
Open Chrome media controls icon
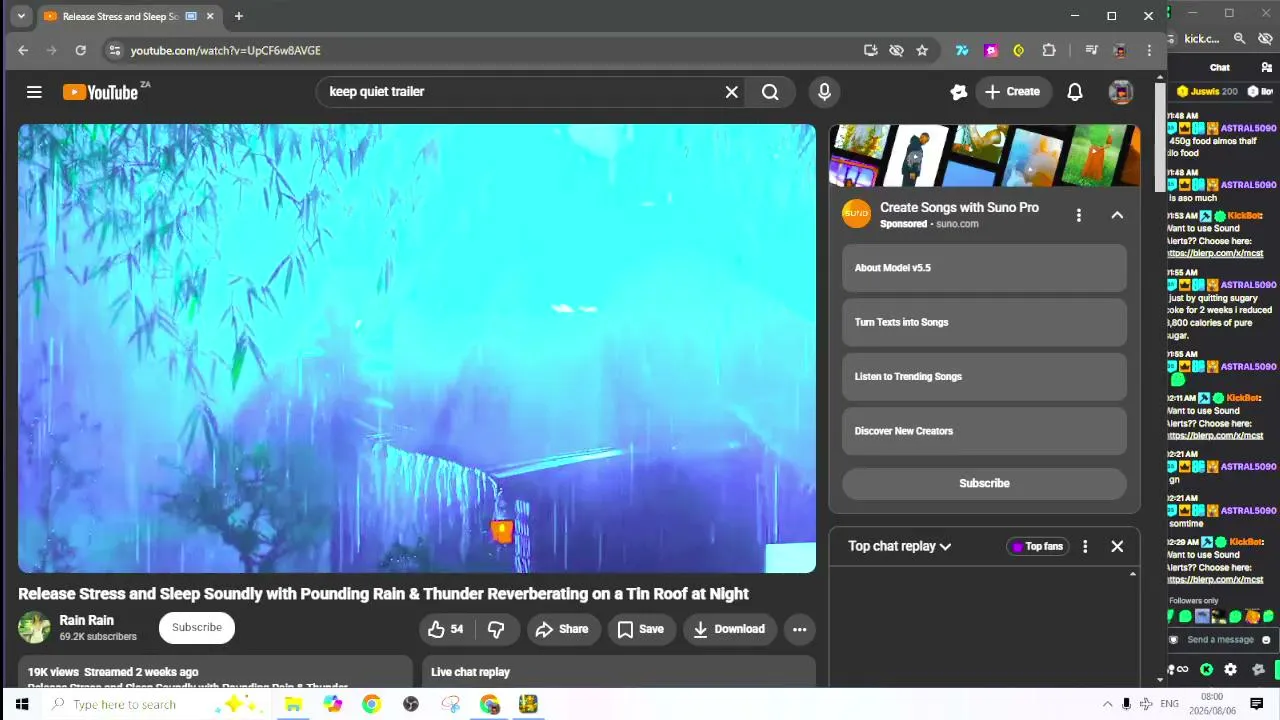[x=1091, y=50]
